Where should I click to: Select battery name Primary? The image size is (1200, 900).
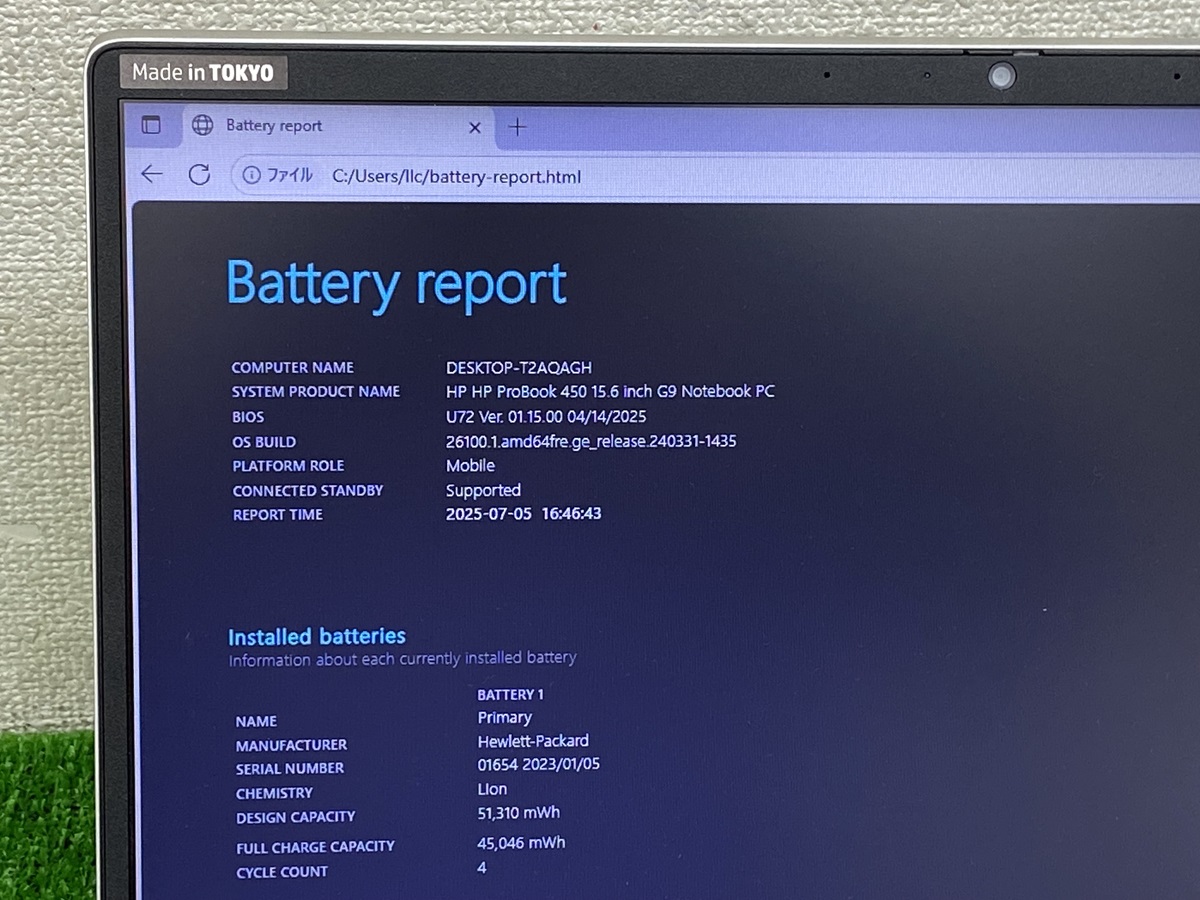504,718
